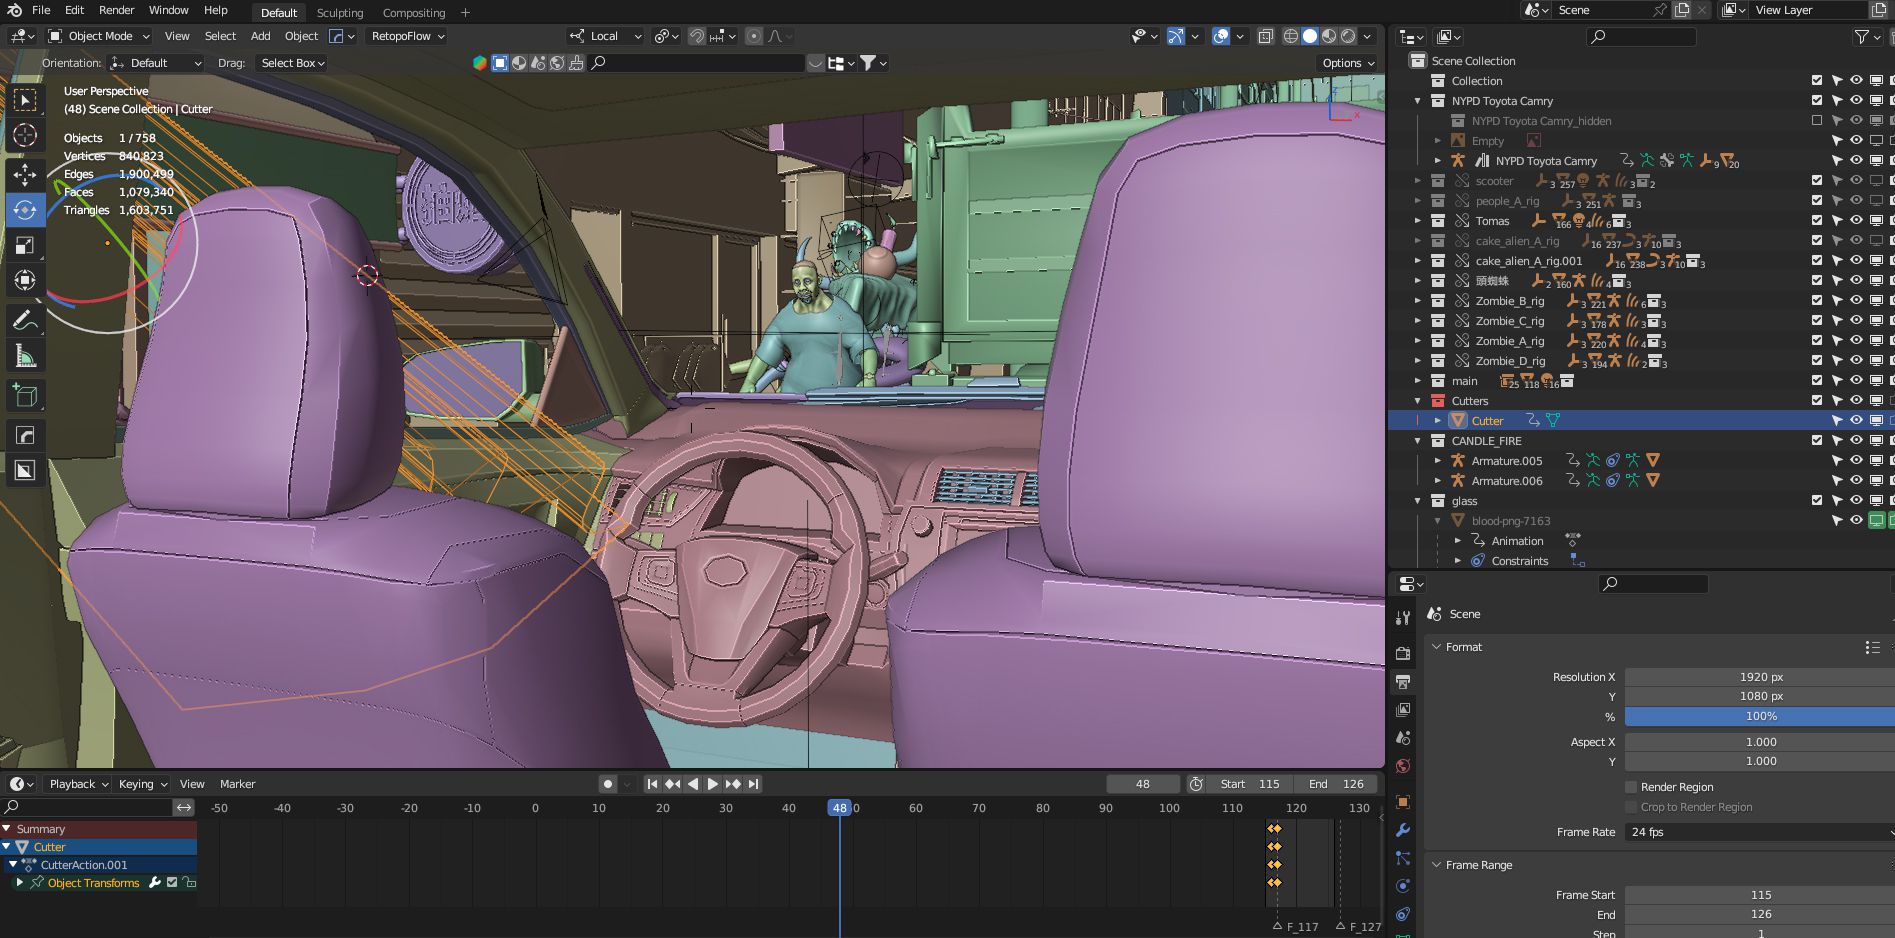Expand the main collection

[x=1417, y=381]
